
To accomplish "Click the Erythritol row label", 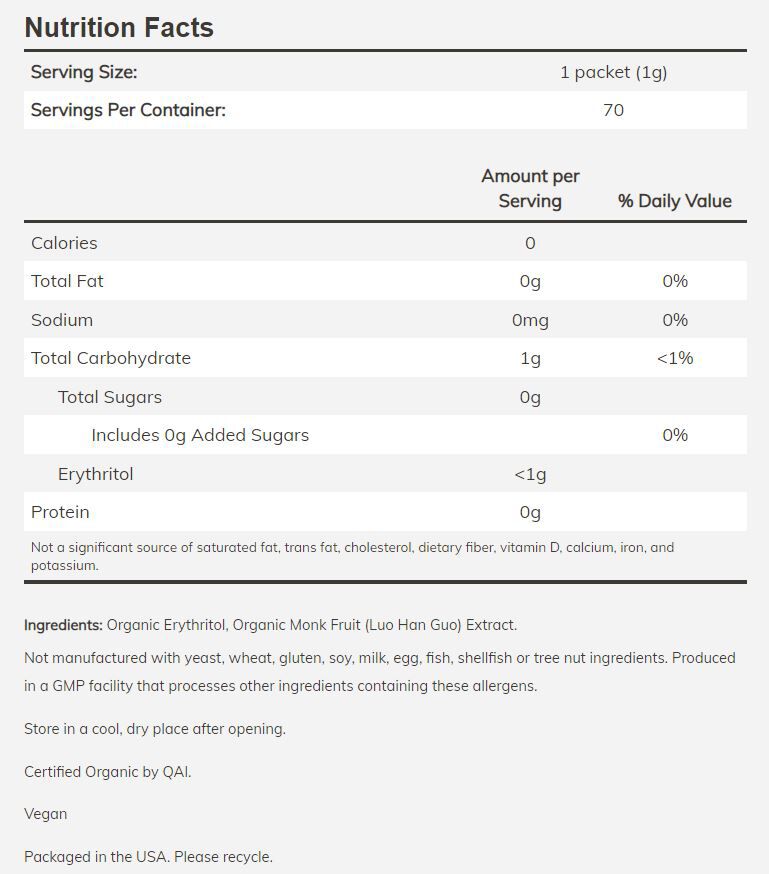I will click(95, 474).
